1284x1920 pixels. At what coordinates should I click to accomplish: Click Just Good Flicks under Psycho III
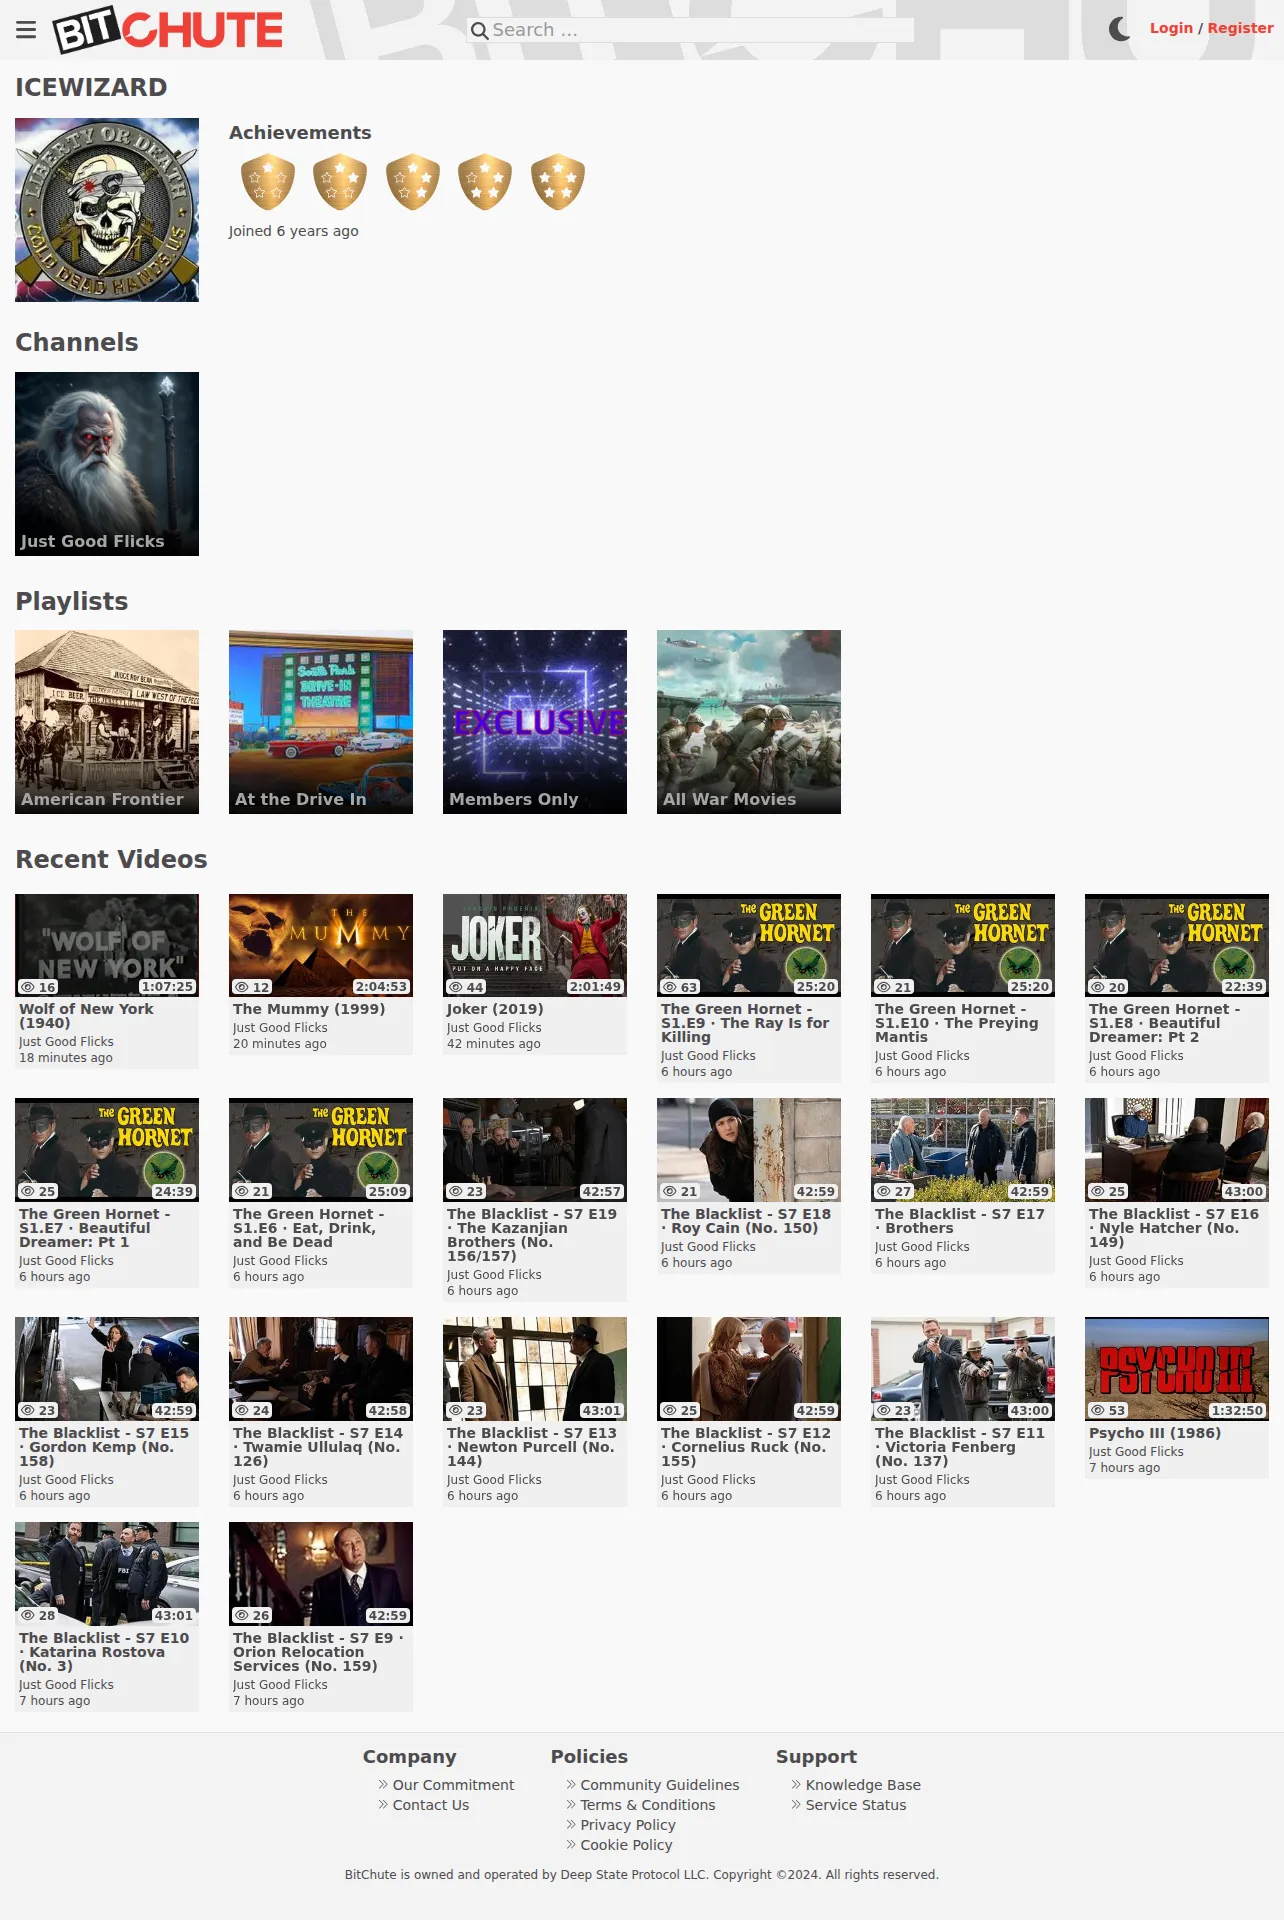click(1136, 1452)
